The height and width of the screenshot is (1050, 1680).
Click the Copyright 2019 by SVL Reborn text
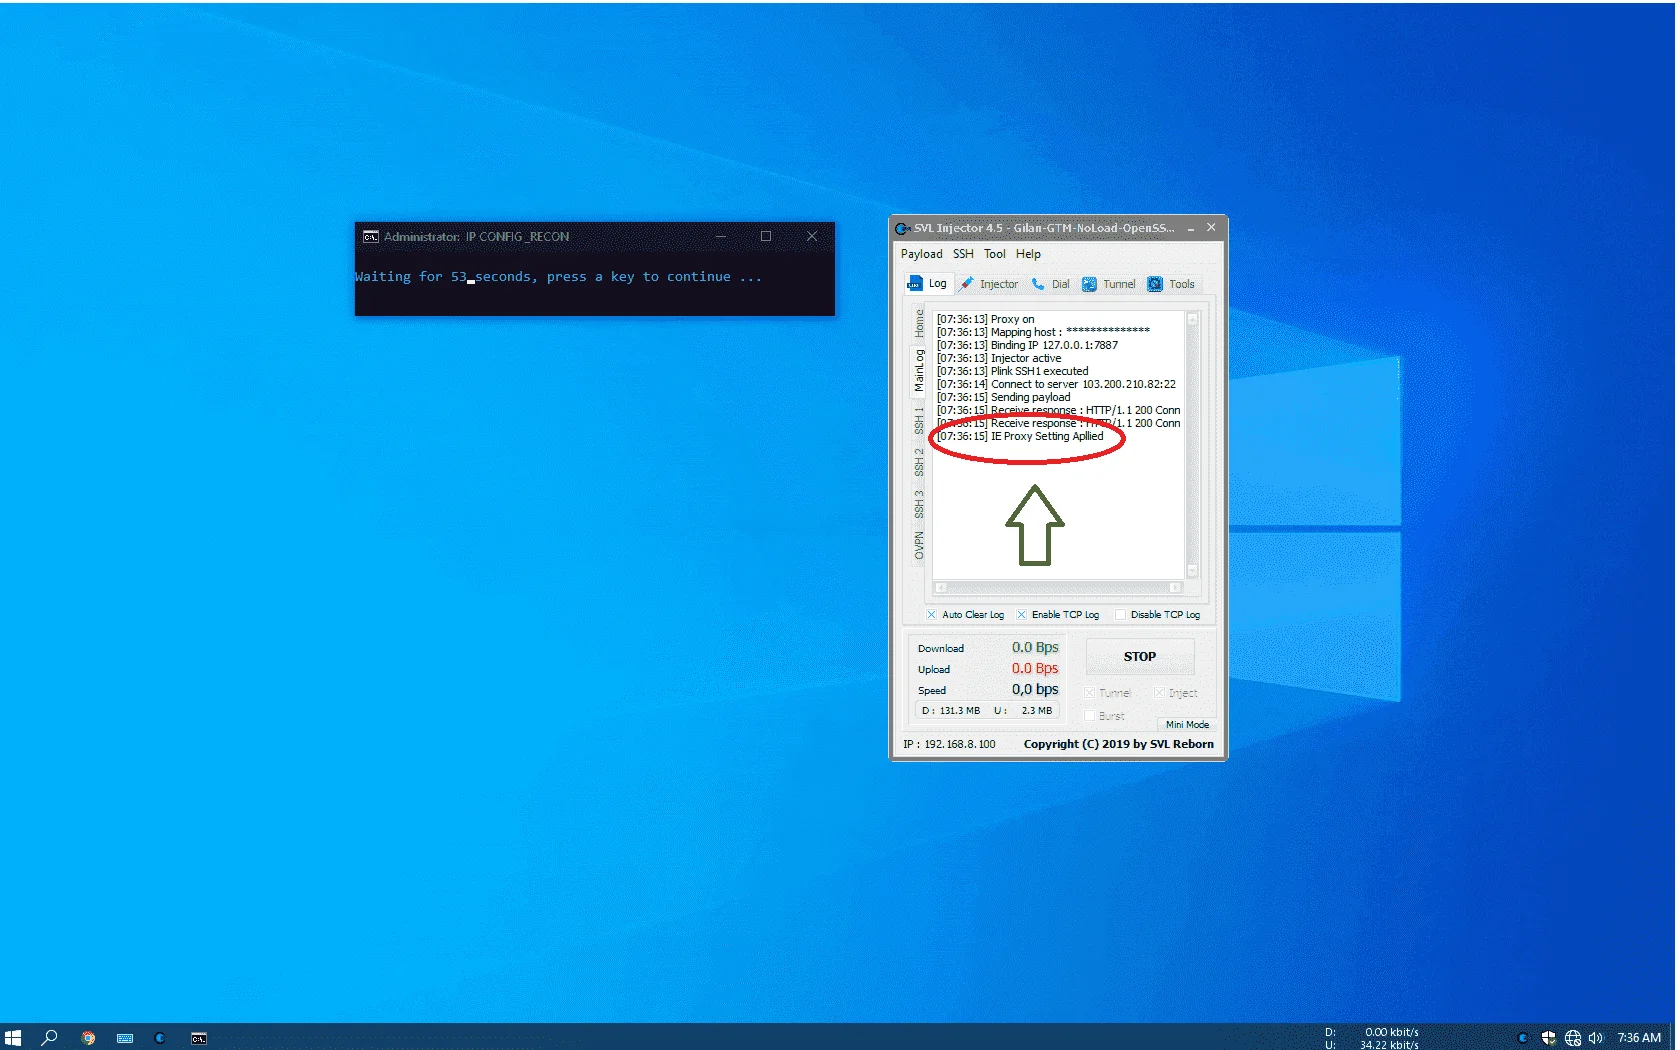coord(1118,745)
